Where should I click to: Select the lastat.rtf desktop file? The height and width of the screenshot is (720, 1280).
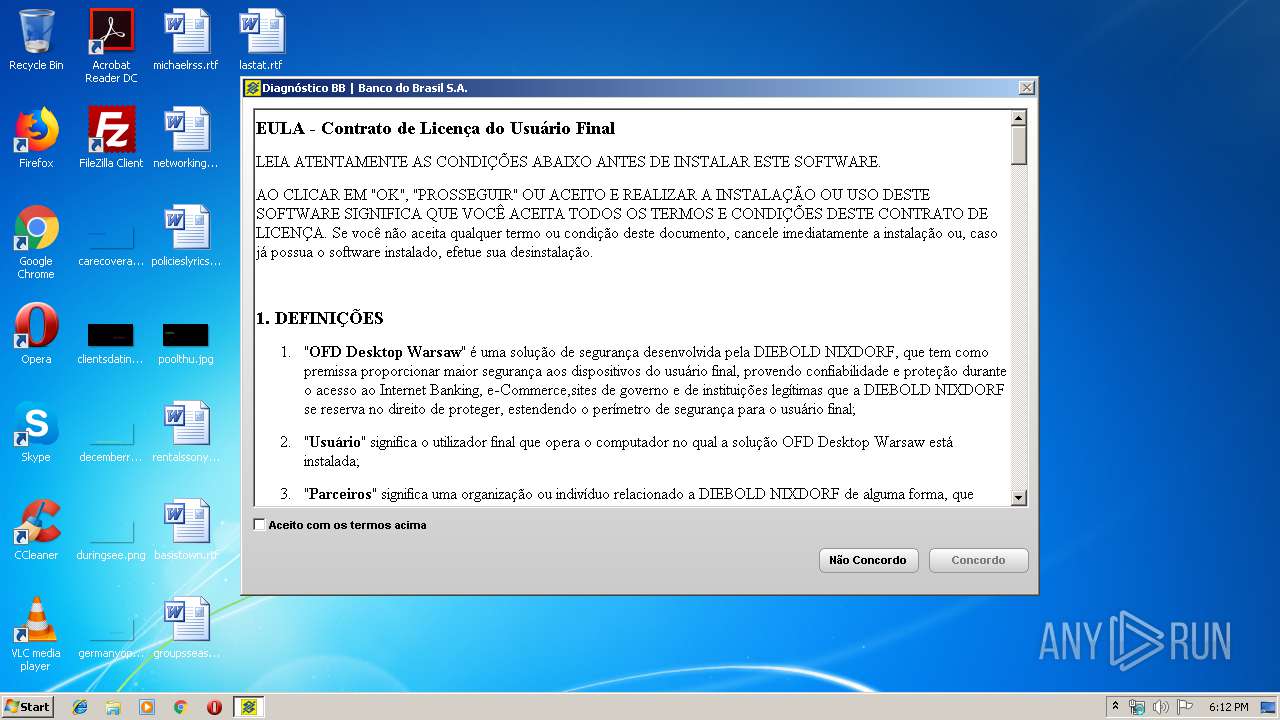coord(261,40)
